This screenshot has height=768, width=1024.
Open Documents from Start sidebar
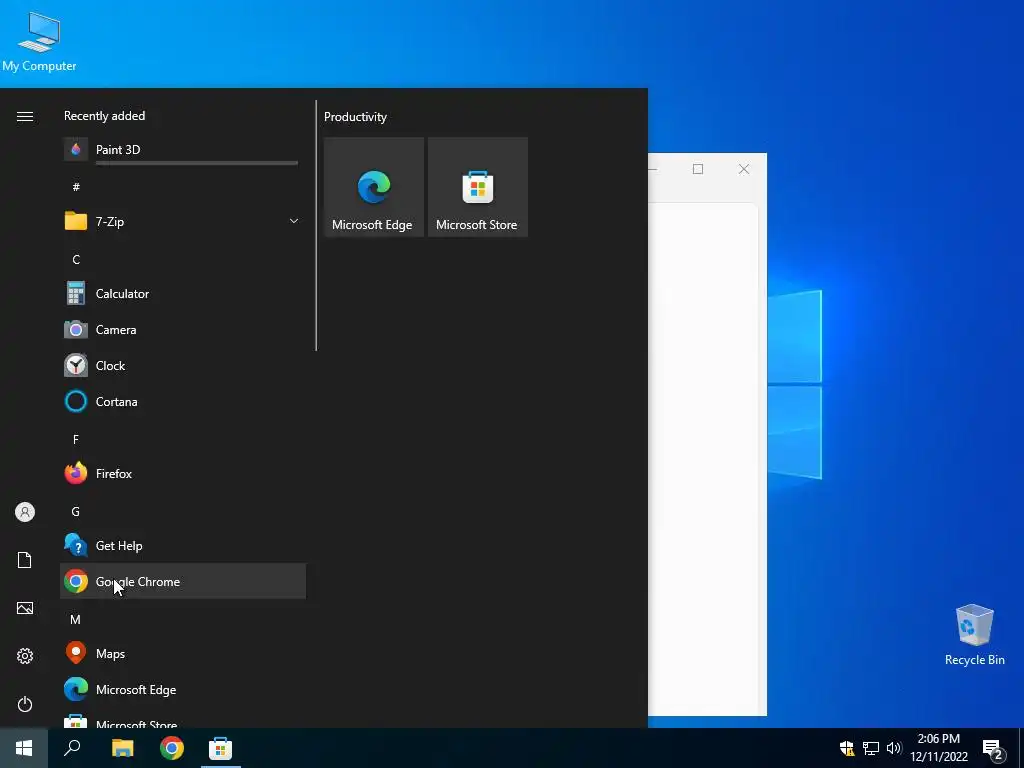click(x=25, y=560)
